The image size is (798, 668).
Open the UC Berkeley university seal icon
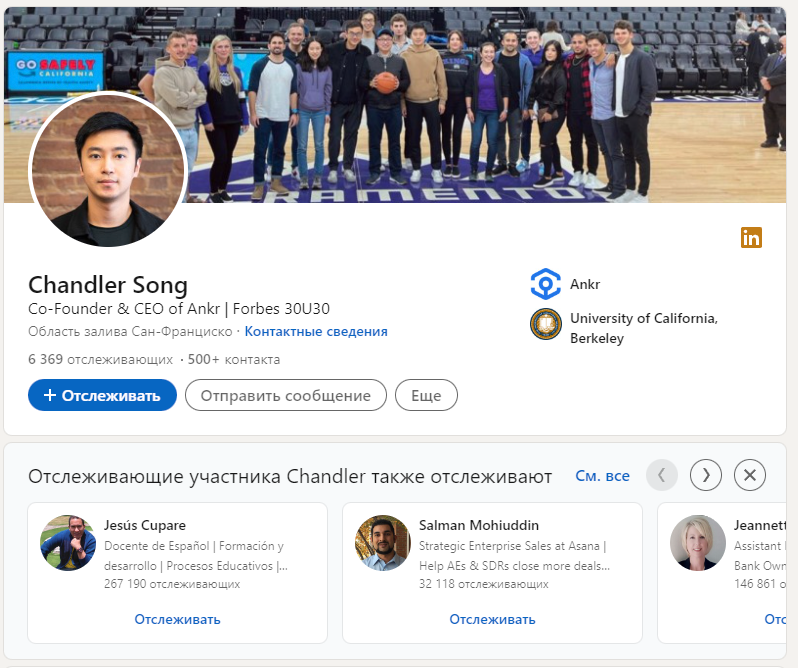[546, 324]
